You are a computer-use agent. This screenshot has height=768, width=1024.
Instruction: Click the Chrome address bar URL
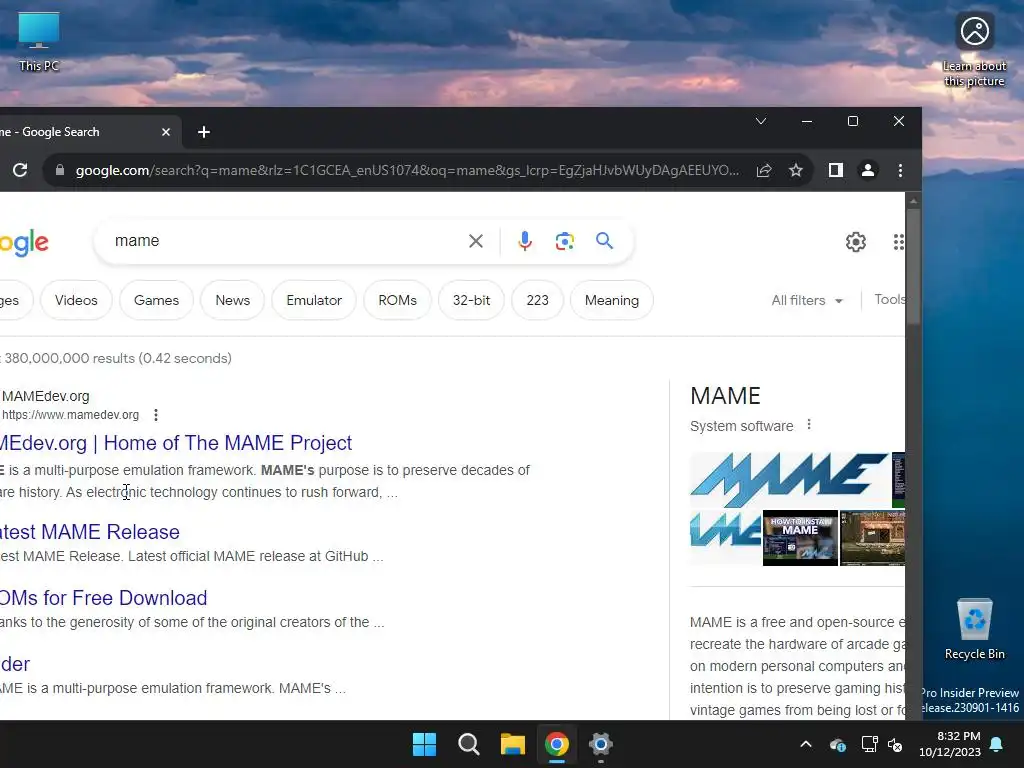[x=408, y=170]
